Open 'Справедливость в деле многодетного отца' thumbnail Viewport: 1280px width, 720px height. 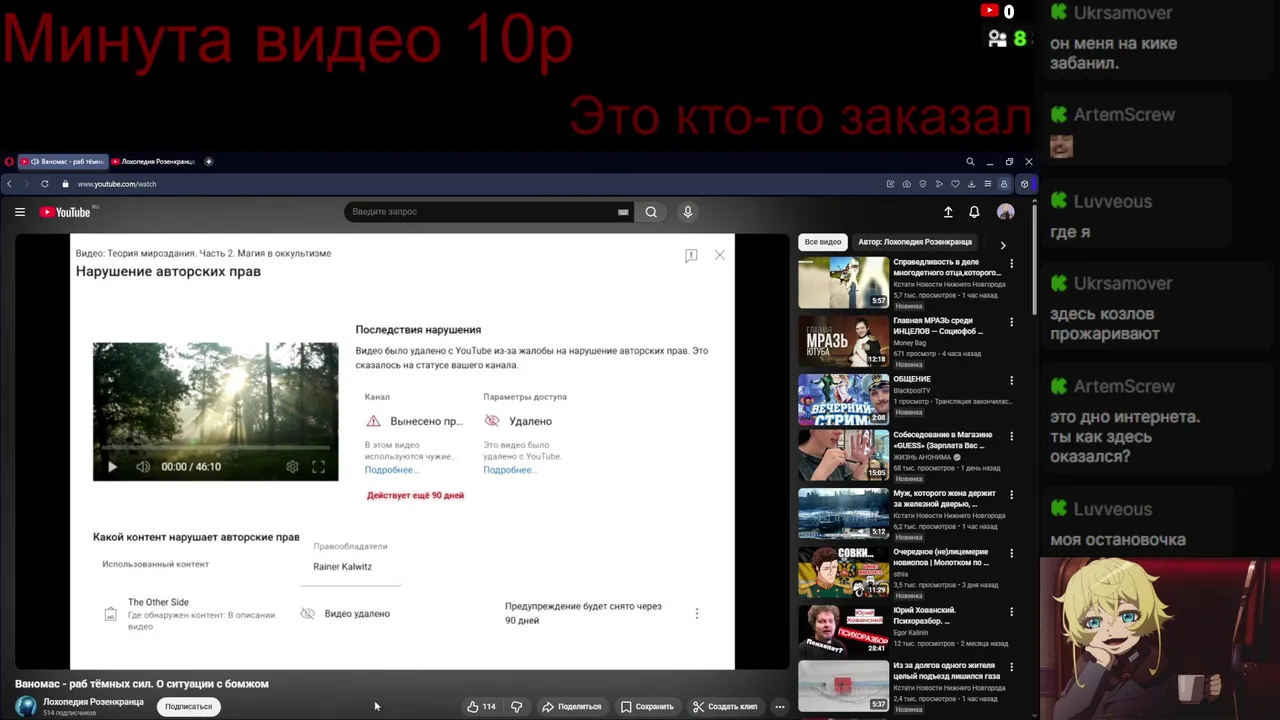[x=843, y=283]
